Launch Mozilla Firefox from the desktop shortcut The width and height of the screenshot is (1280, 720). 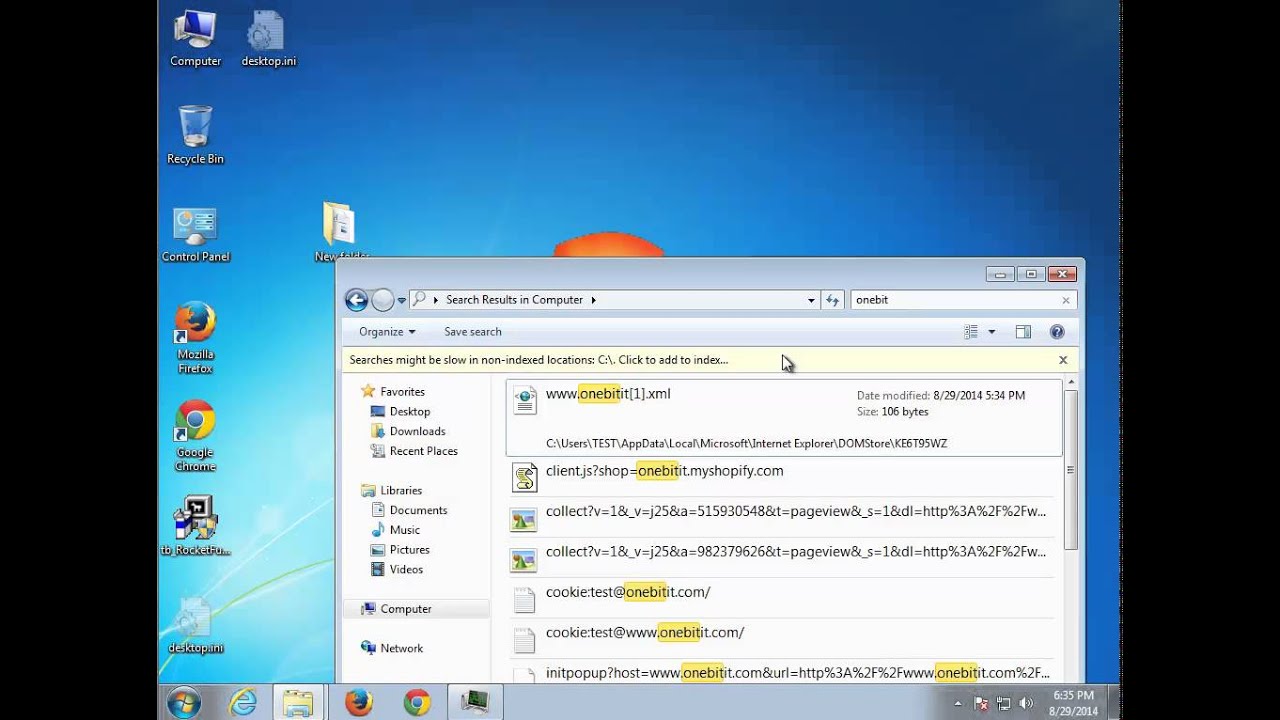coord(195,338)
